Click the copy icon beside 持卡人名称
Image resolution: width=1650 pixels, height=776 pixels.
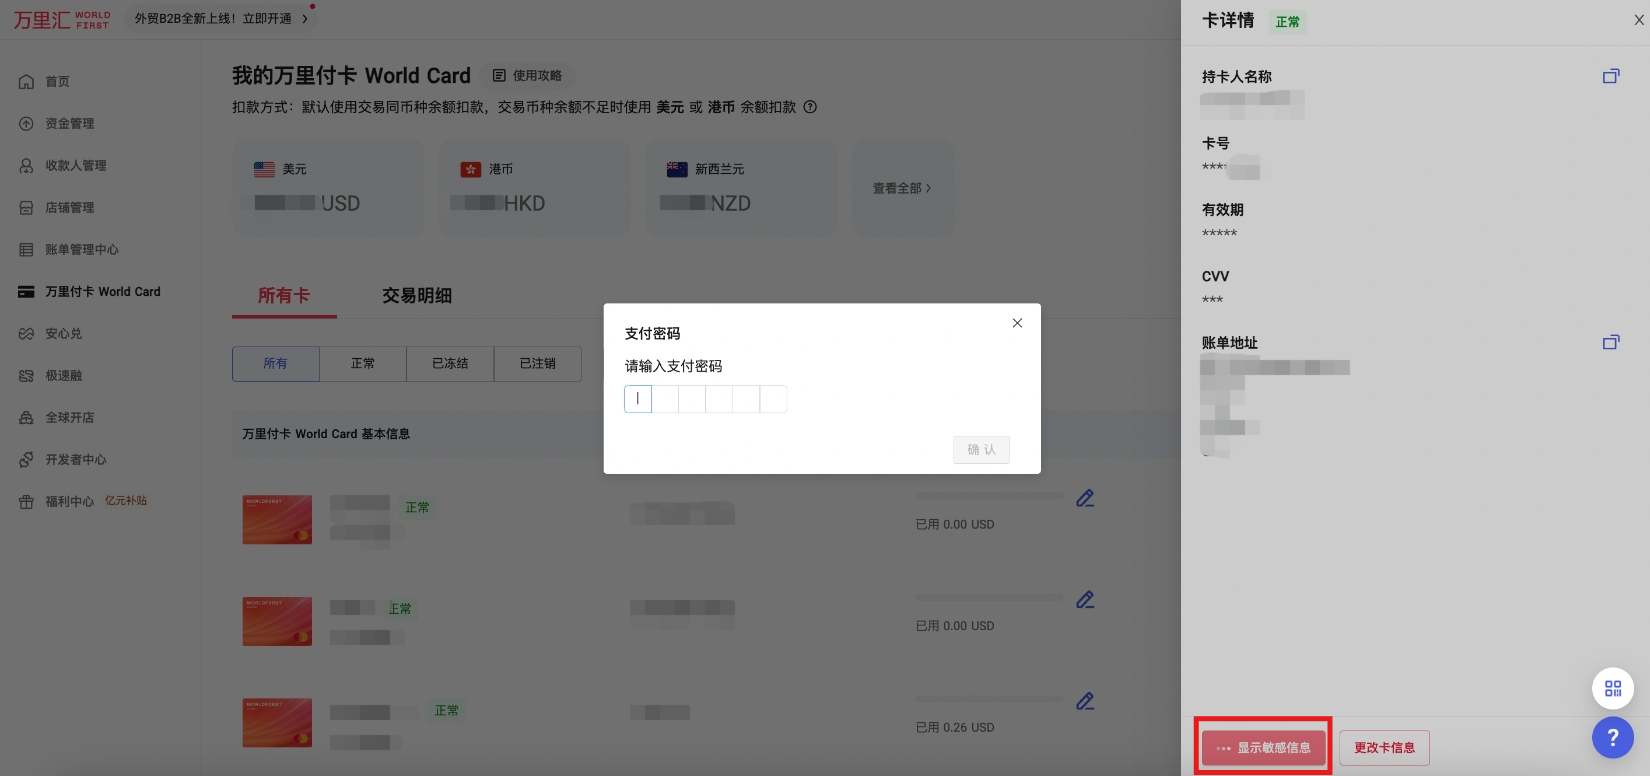point(1610,76)
